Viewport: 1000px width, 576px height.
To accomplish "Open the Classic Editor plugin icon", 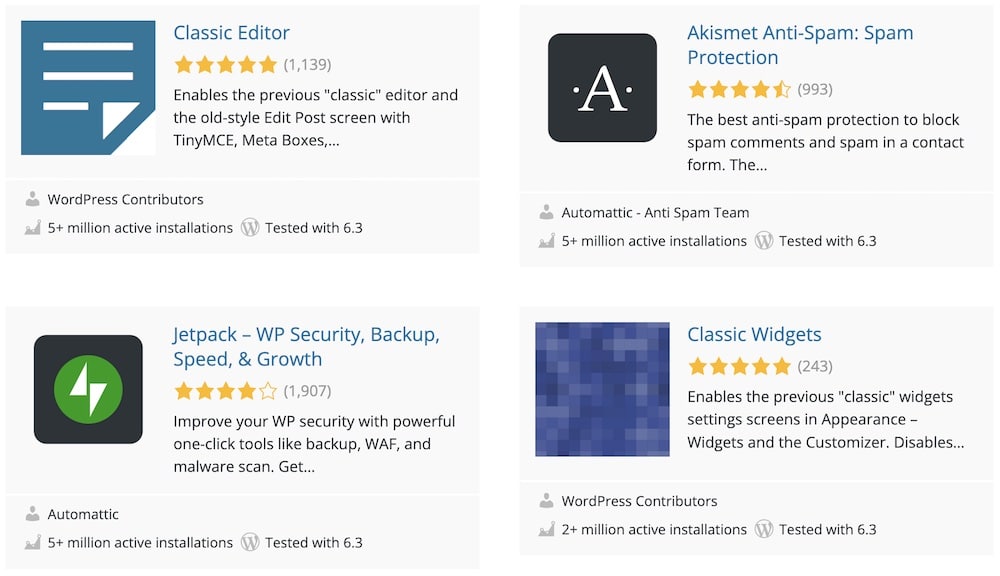I will [x=88, y=87].
